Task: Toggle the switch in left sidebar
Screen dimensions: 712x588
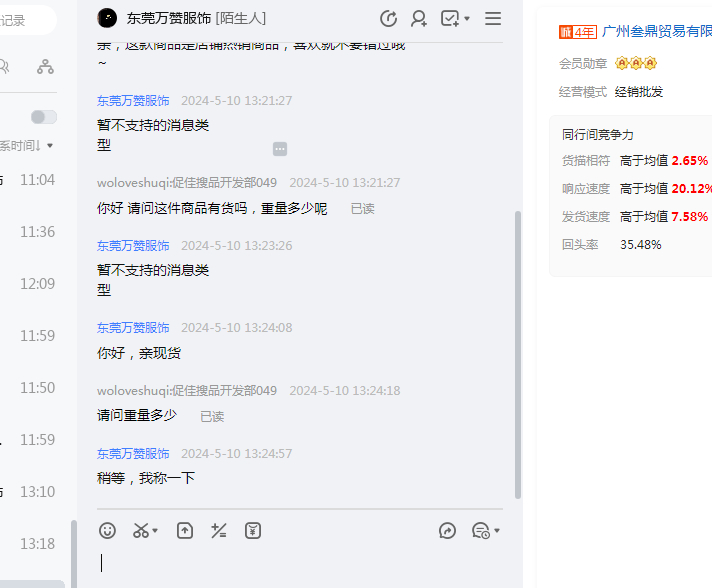Action: 44,117
